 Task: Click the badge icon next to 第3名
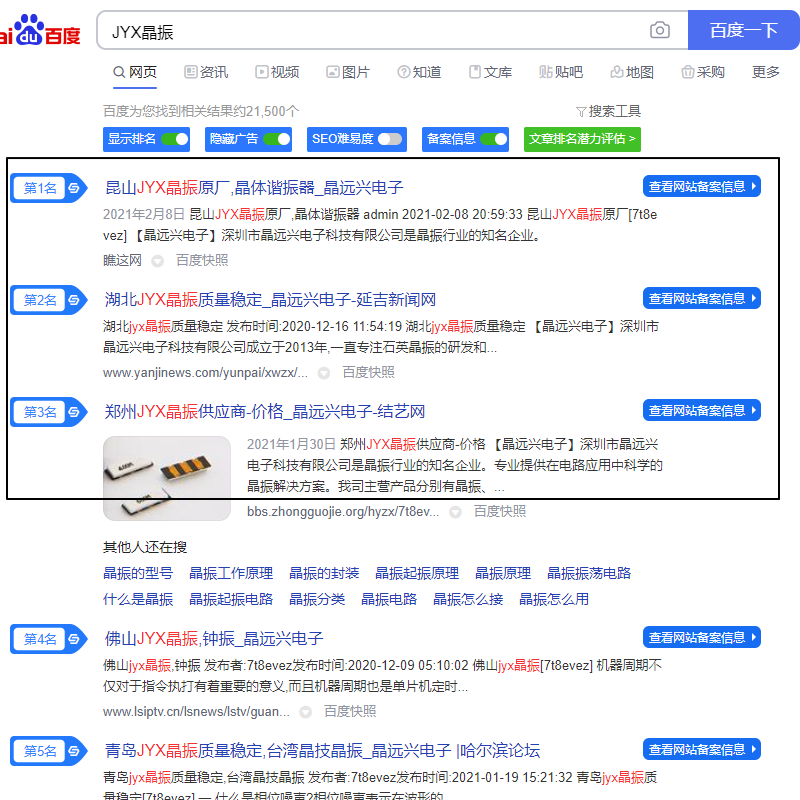74,412
